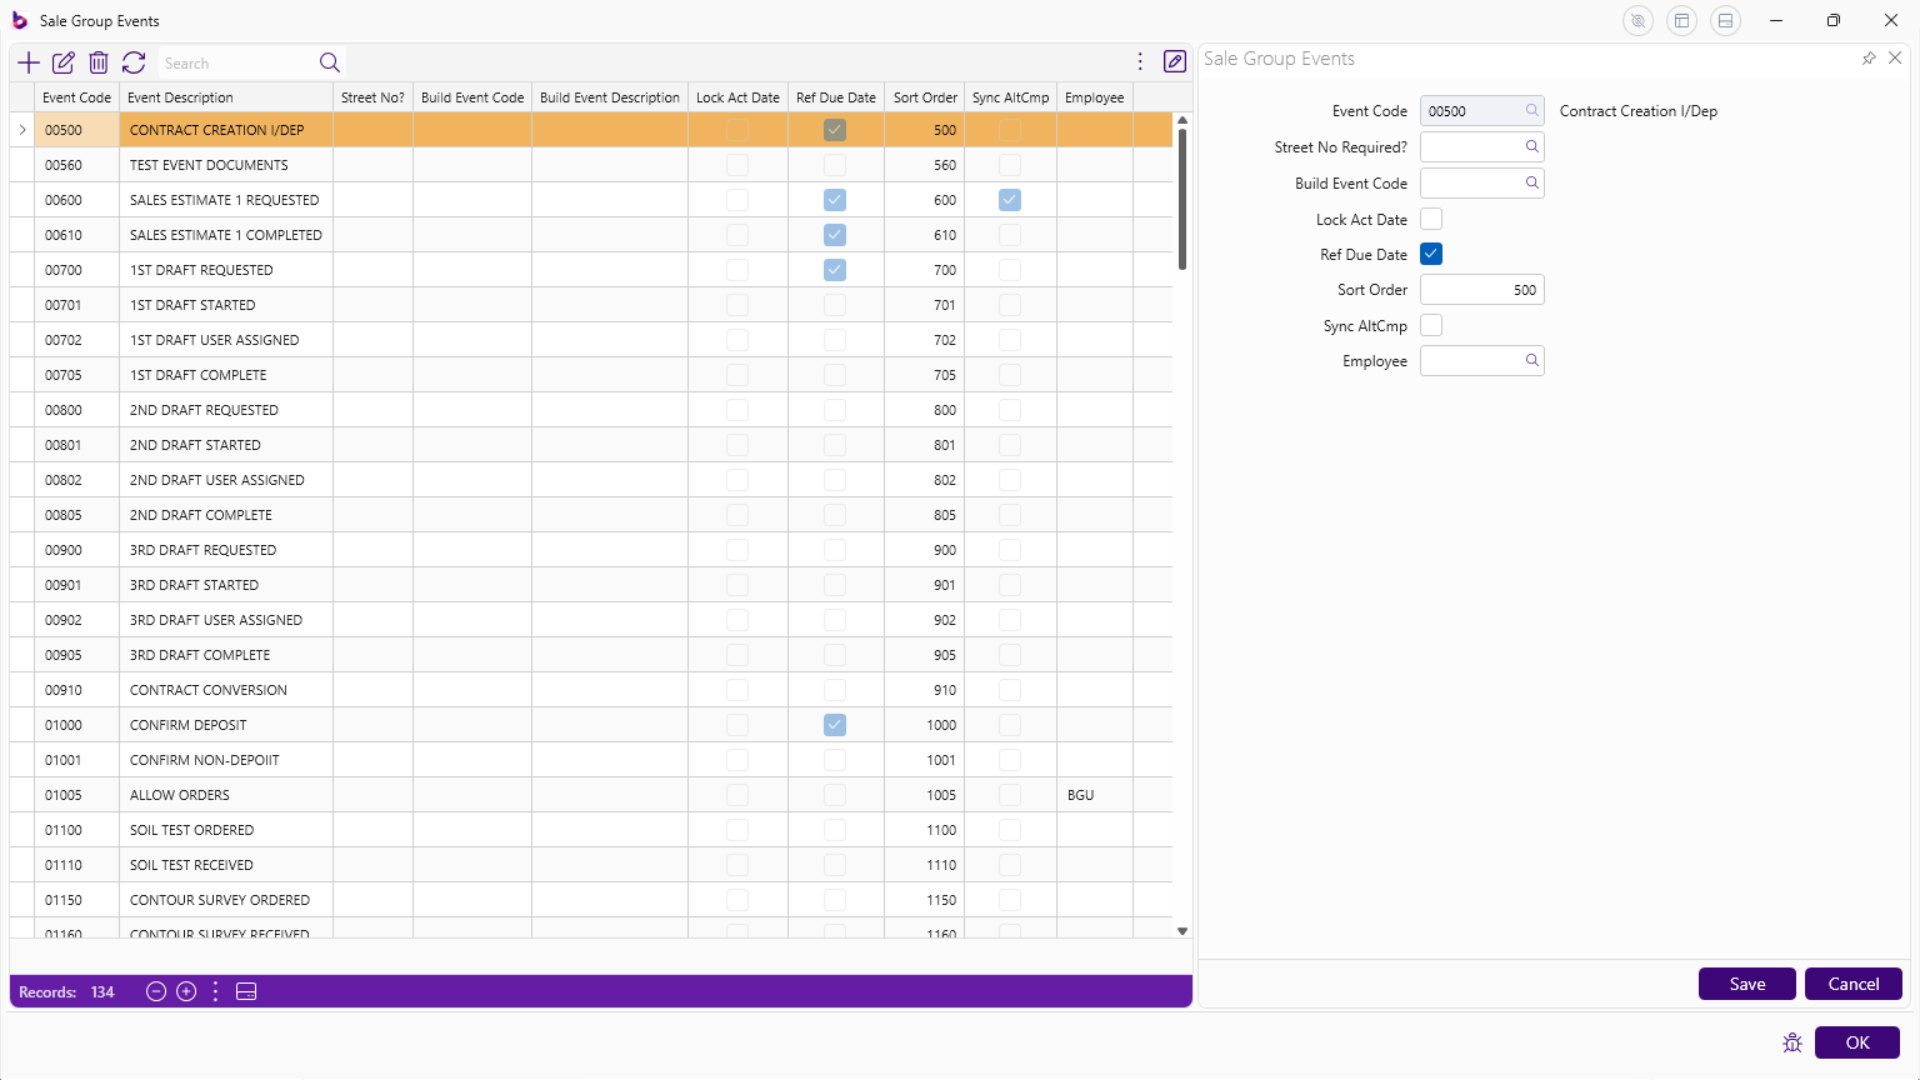Uncheck the Ref Due Date checkbox in form

point(1431,254)
